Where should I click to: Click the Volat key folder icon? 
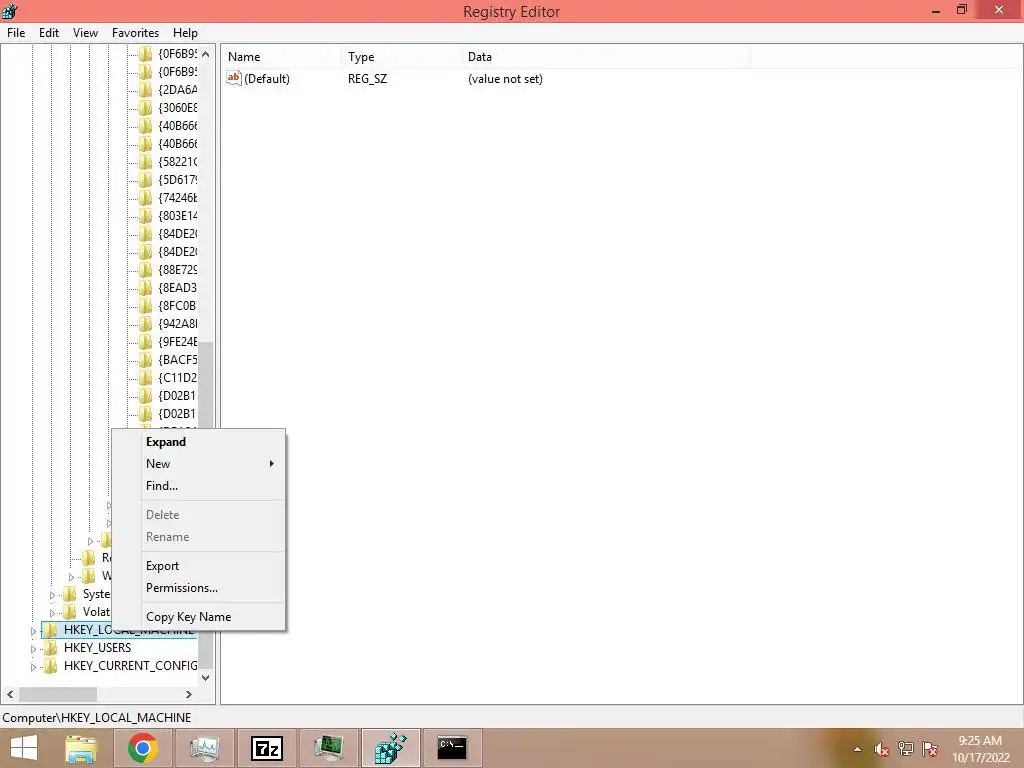(x=69, y=612)
